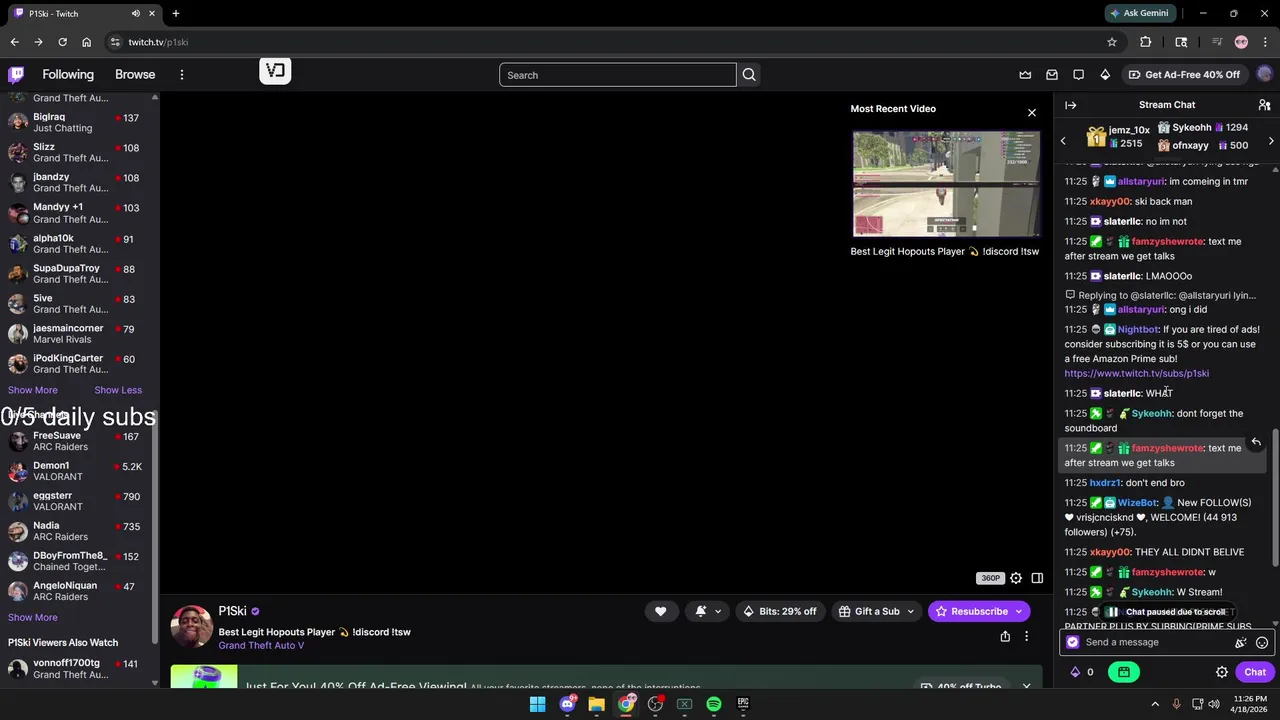The width and height of the screenshot is (1280, 720).
Task: Open the user avatar menu in Twitch header
Action: (x=1265, y=74)
